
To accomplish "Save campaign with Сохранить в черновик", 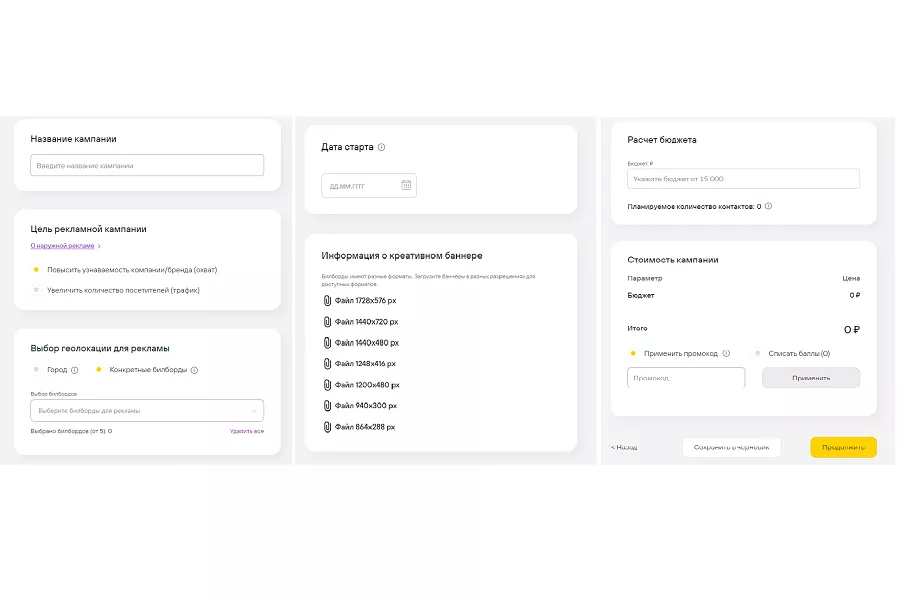I will click(731, 447).
